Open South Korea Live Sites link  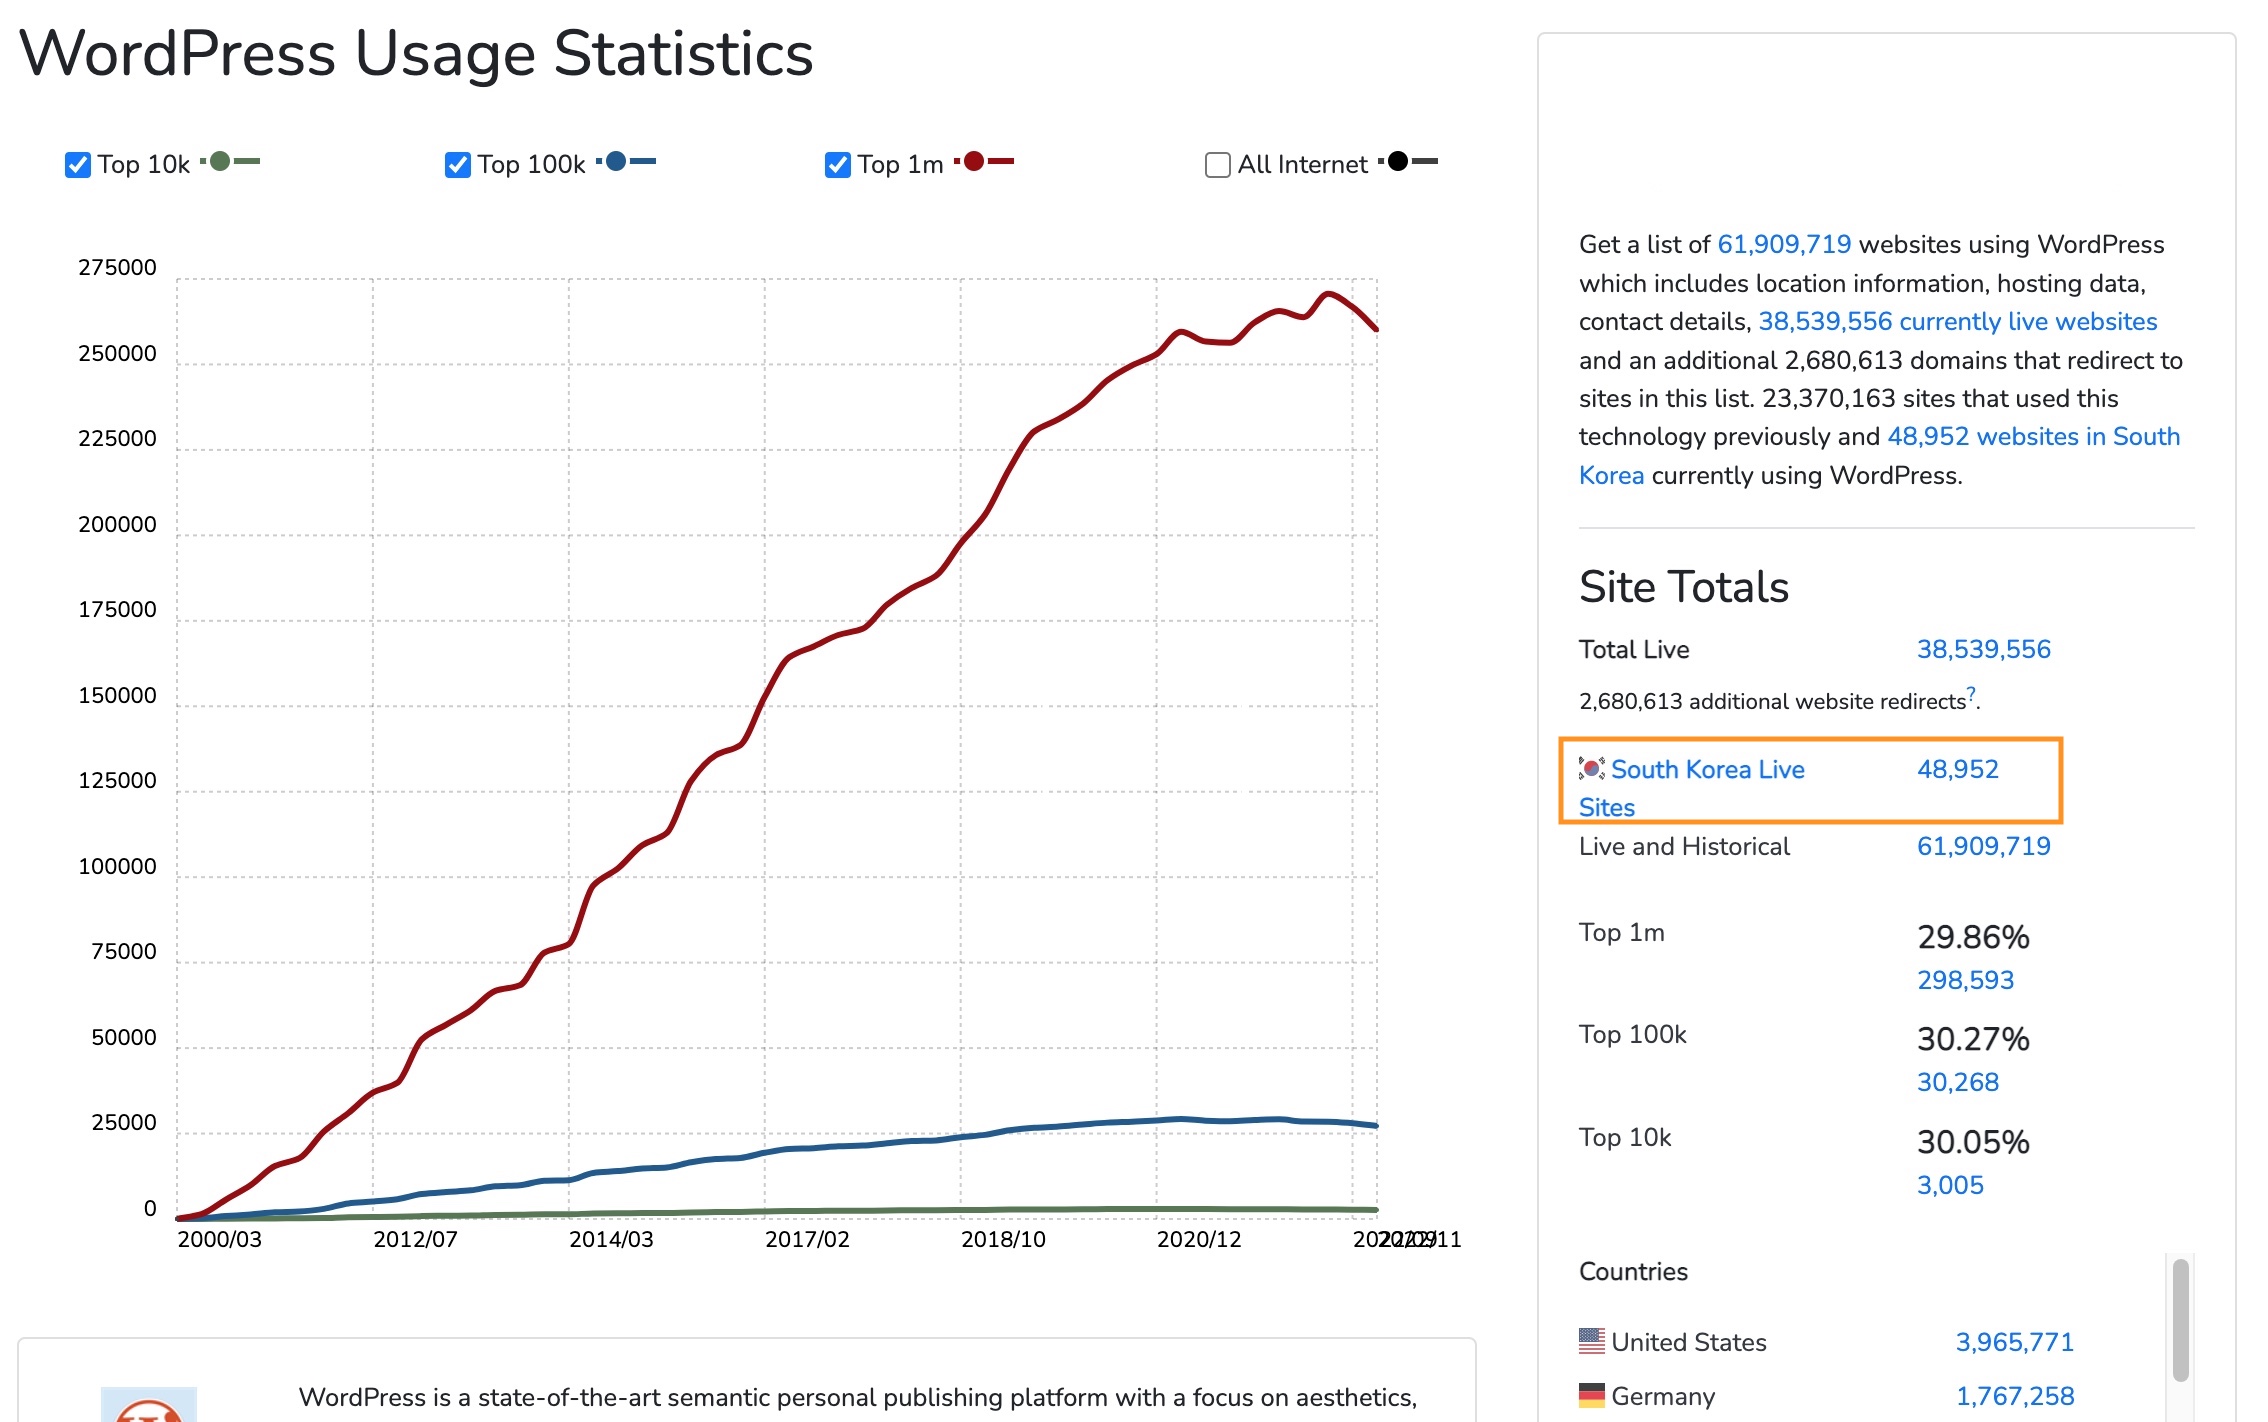point(1707,769)
